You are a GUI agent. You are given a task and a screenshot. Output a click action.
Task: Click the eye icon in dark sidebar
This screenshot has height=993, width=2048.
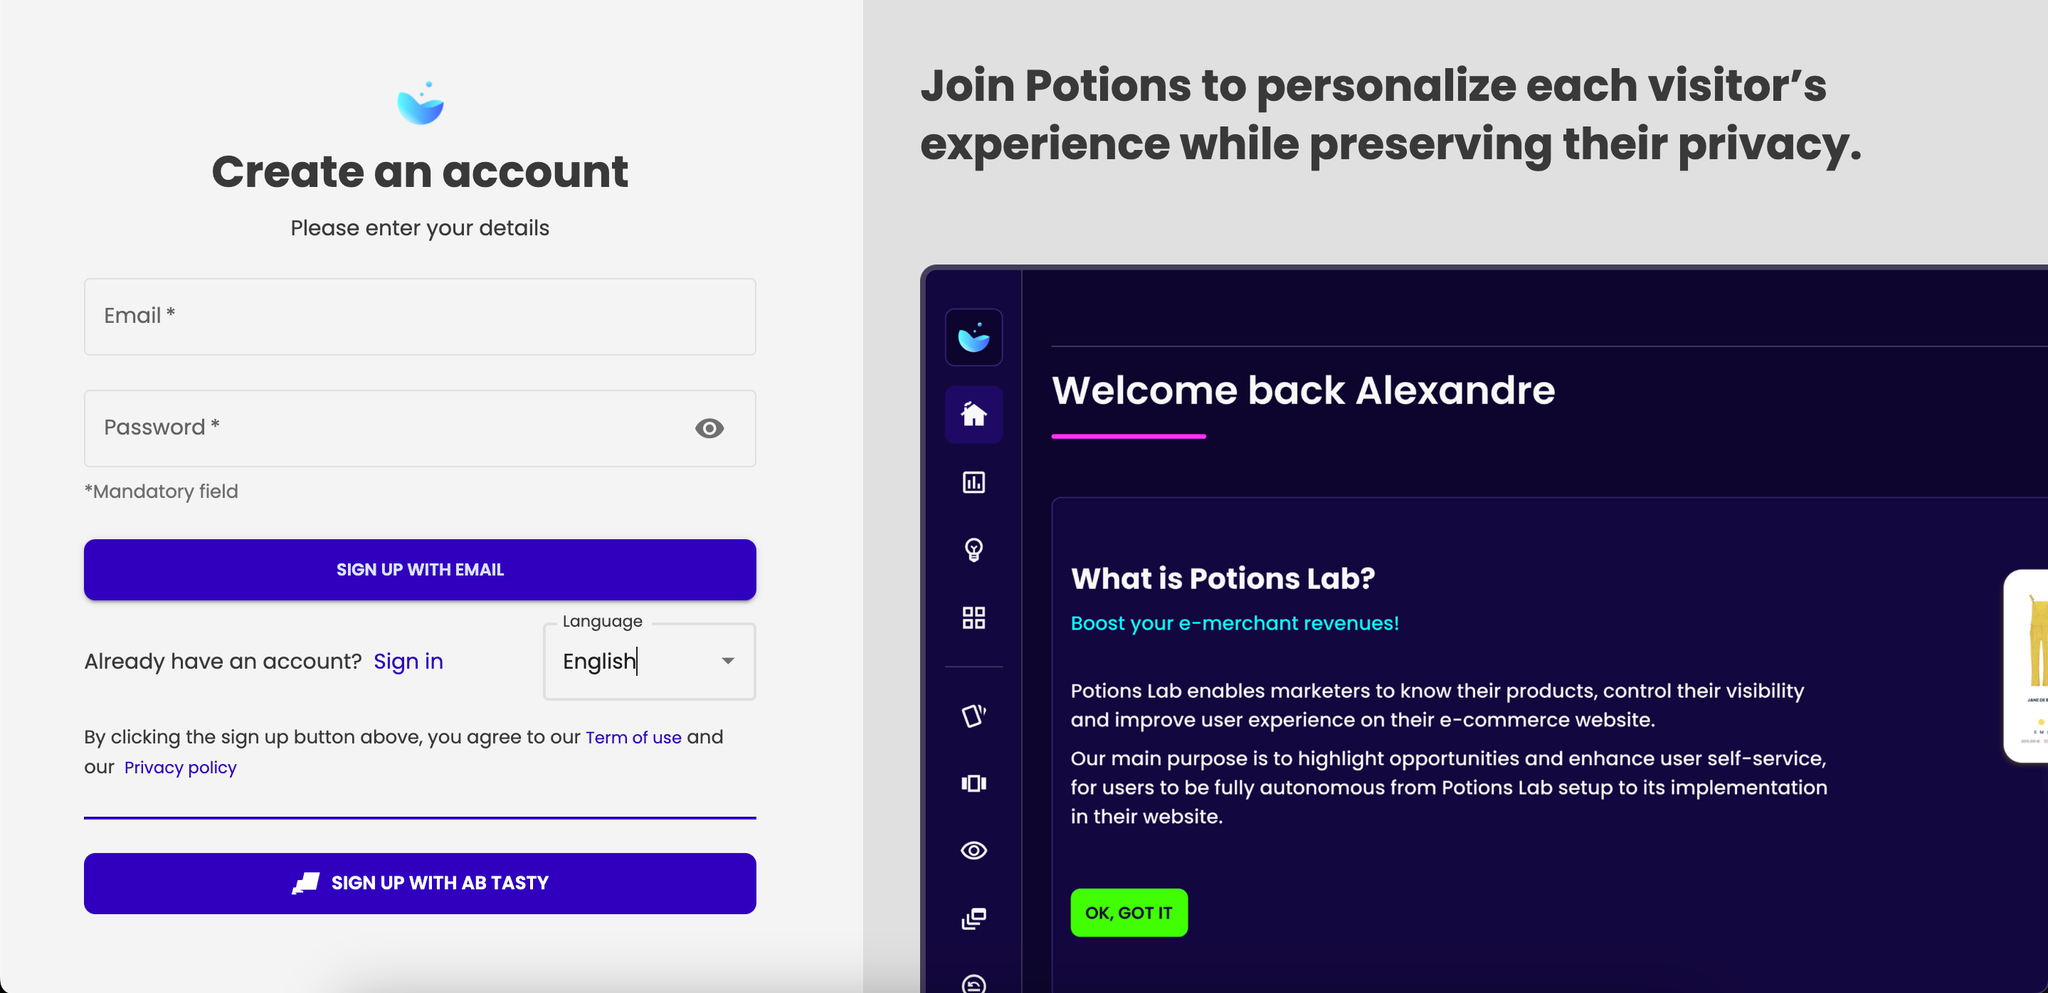click(x=974, y=850)
